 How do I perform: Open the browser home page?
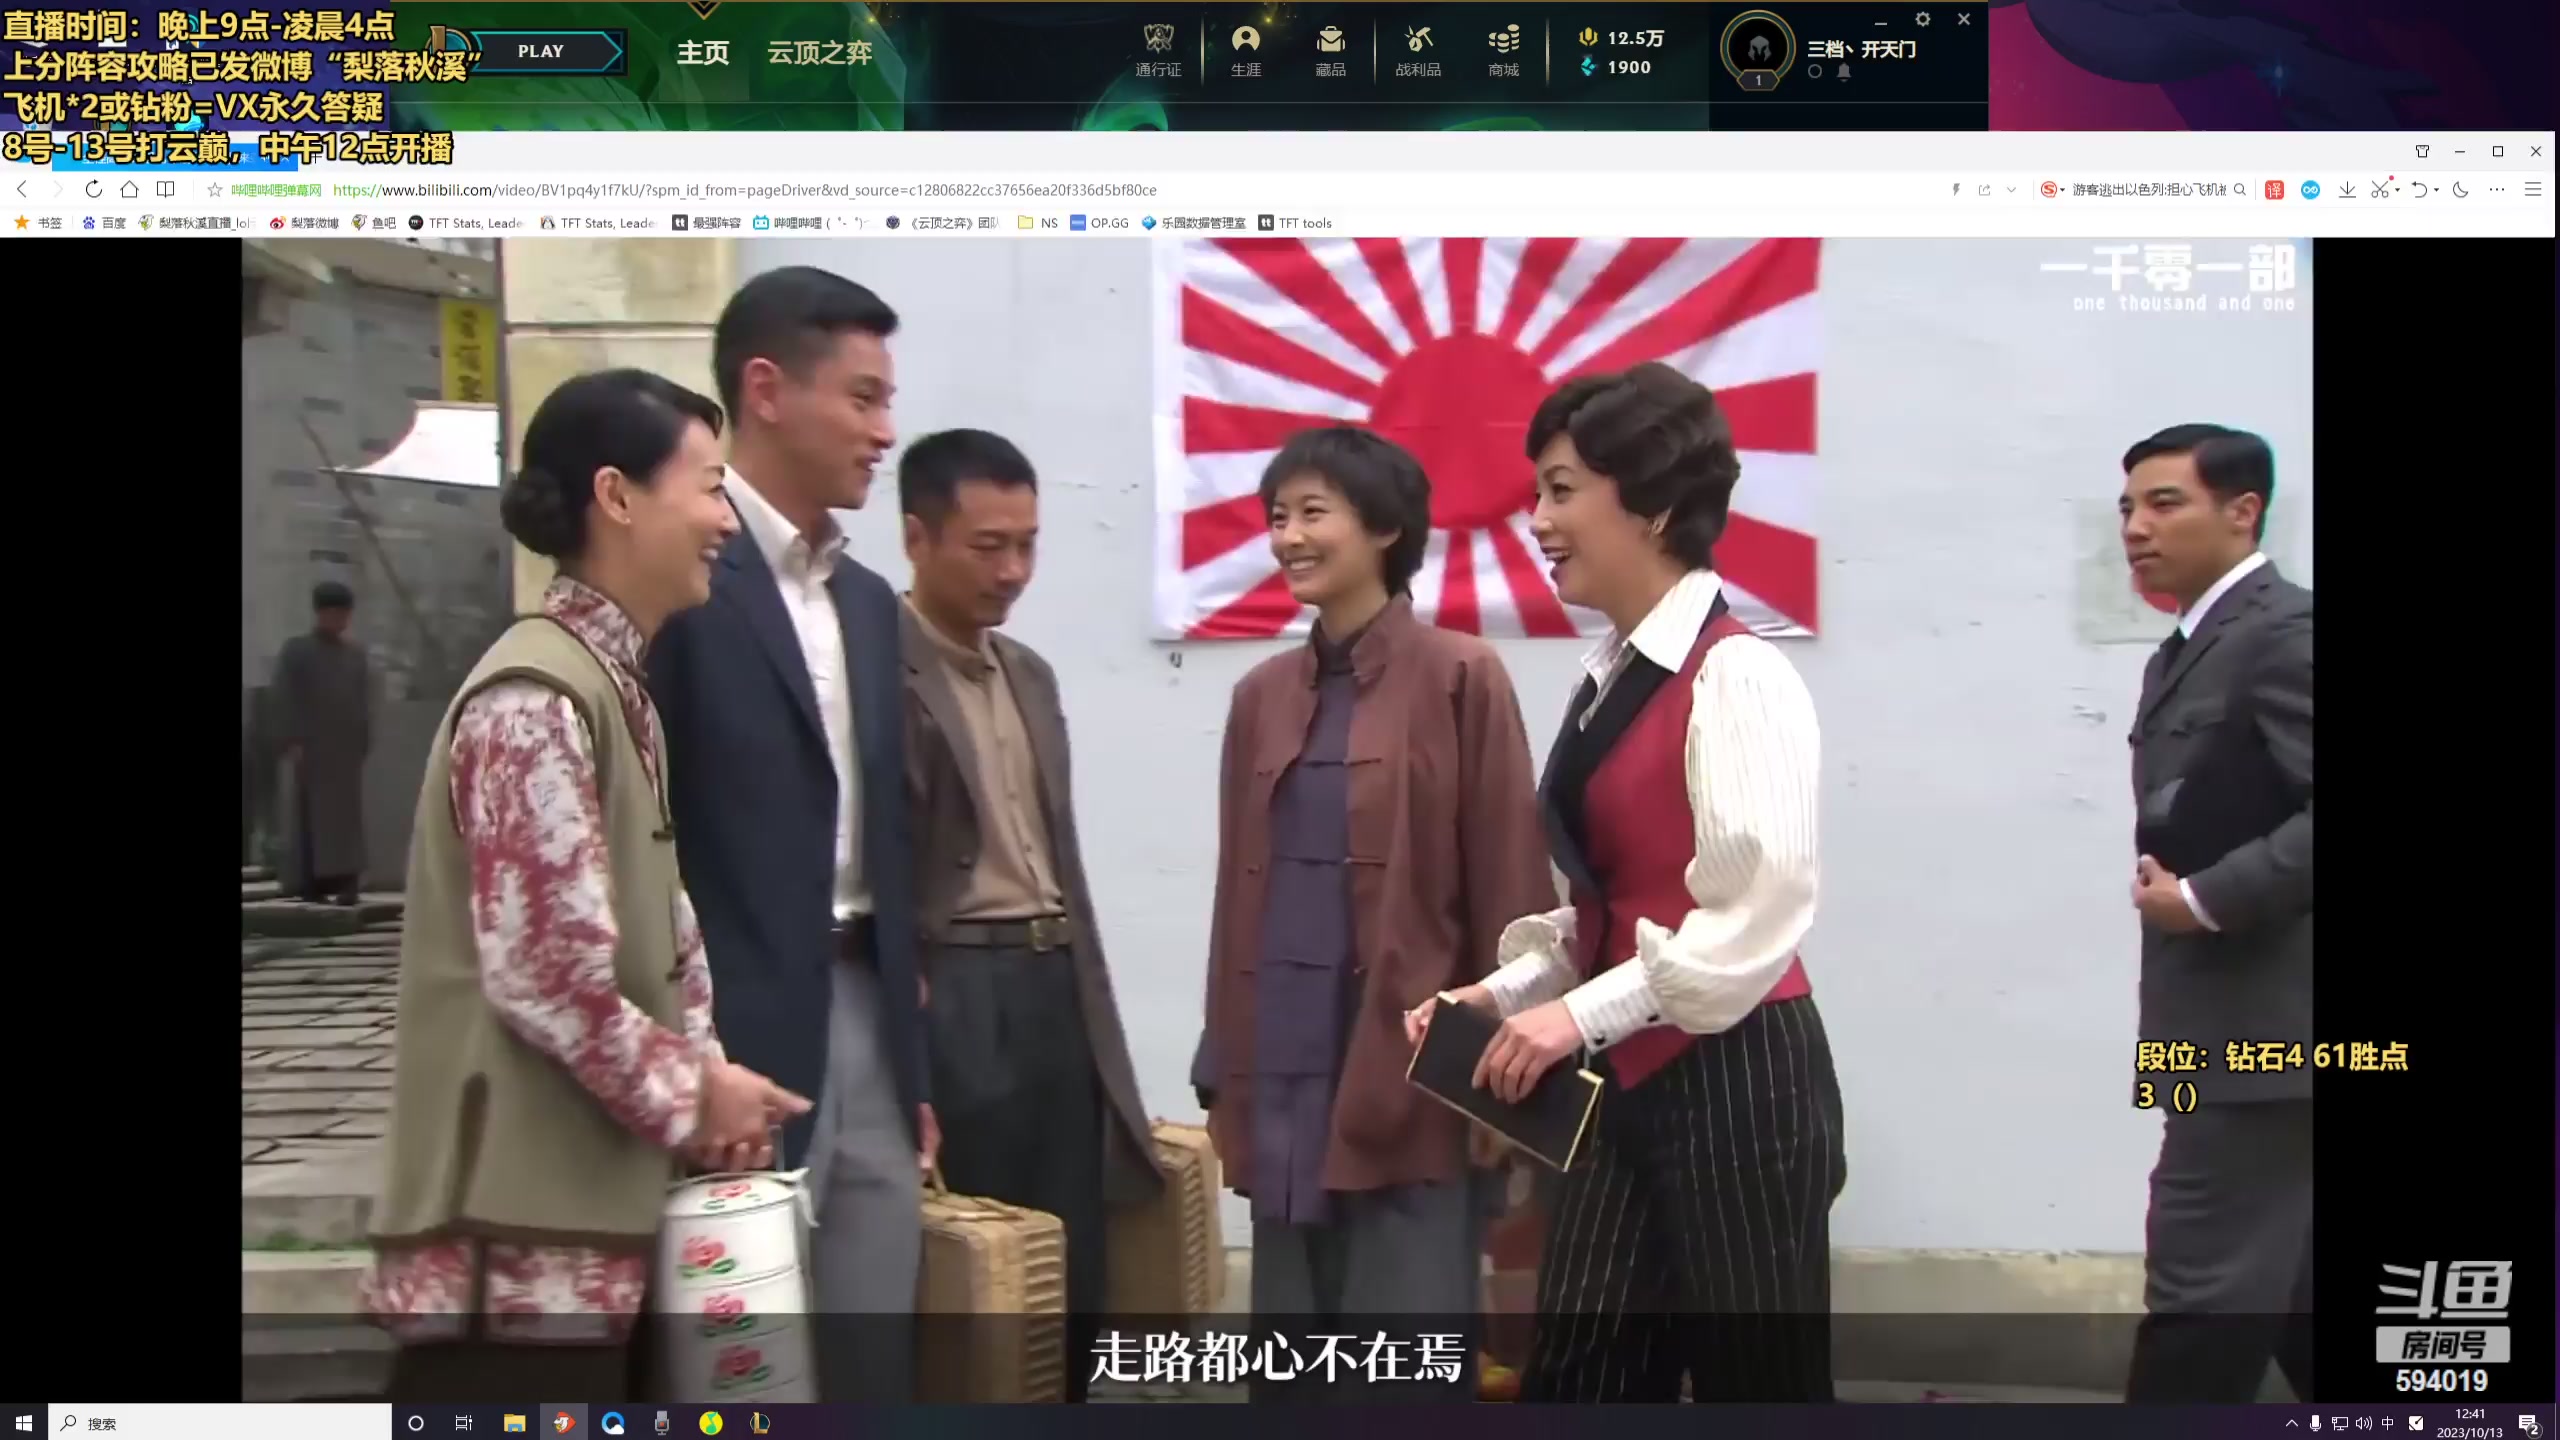click(129, 189)
